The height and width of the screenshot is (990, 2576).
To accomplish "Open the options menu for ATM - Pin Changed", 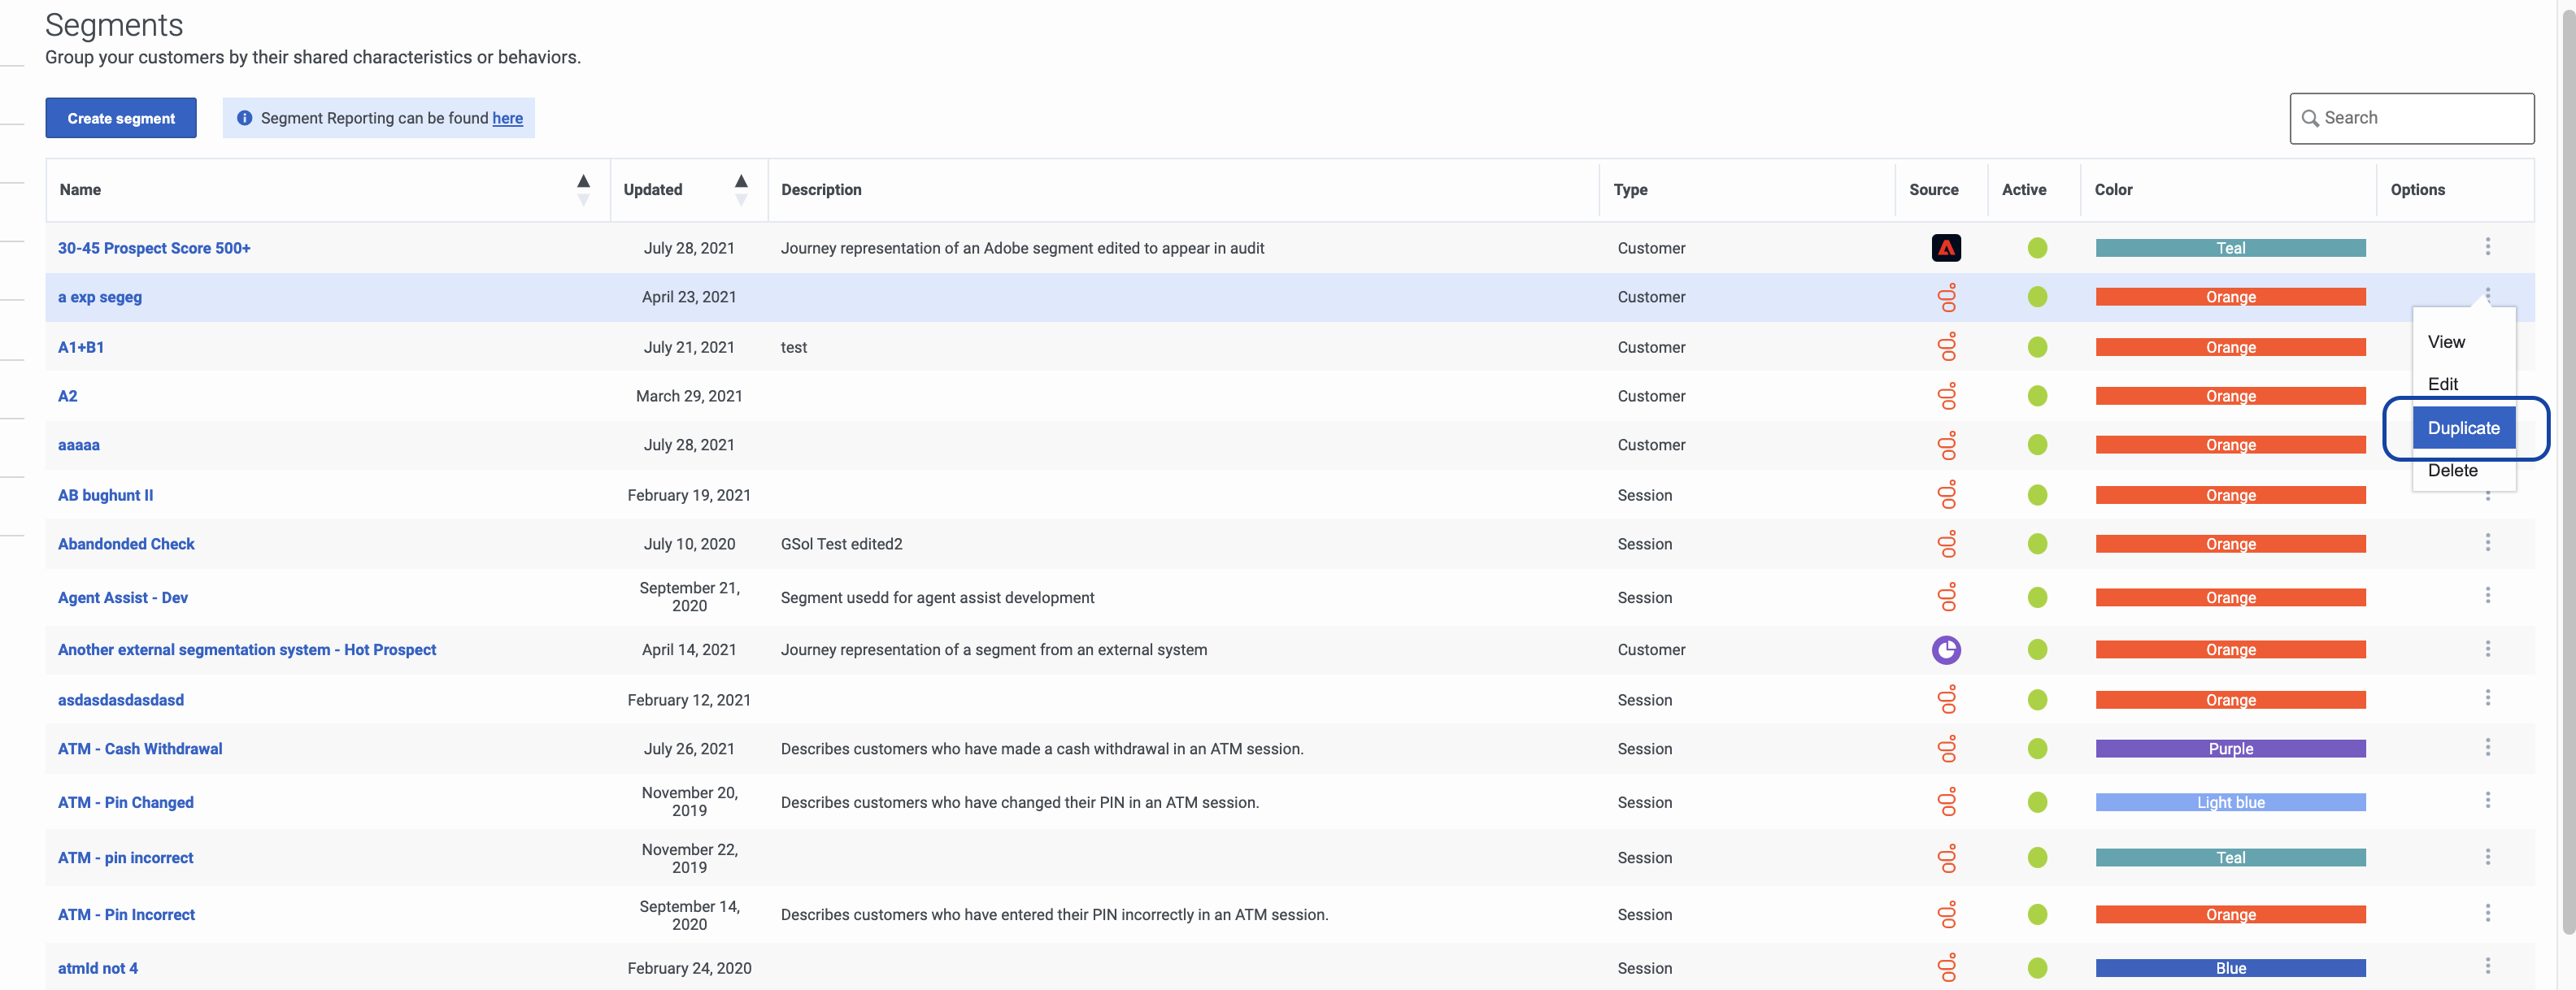I will click(2487, 800).
